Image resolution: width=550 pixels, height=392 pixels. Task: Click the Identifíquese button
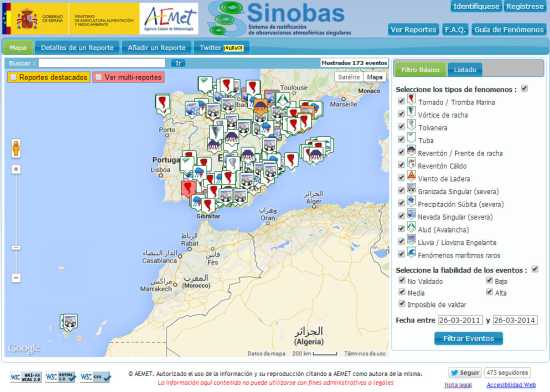tap(476, 6)
